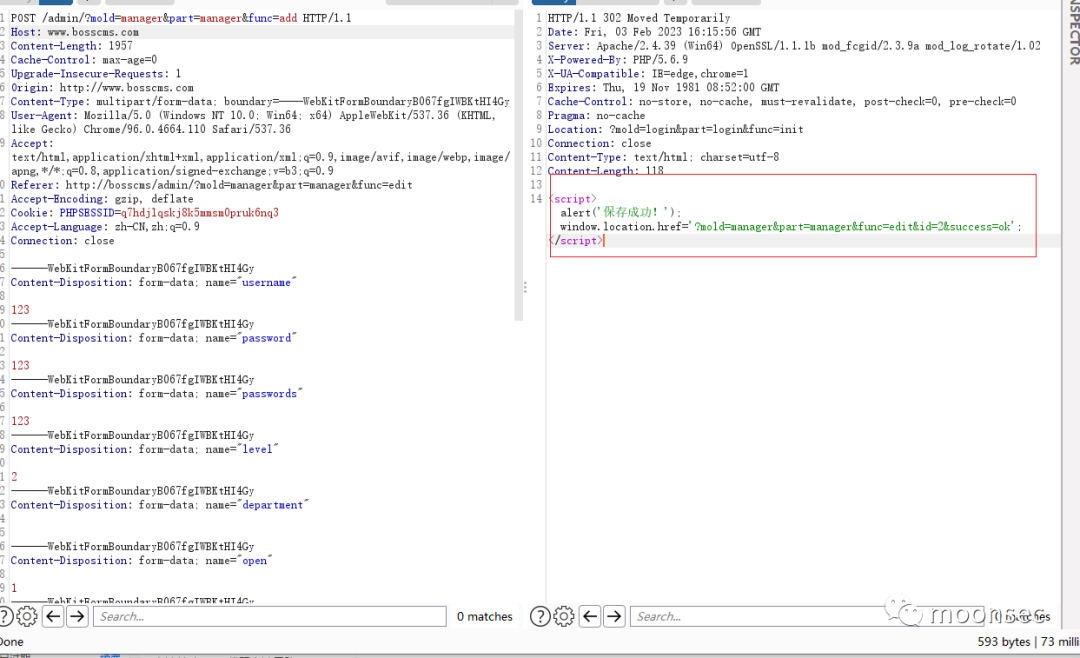Click the Accept-Language header
Viewport: 1080px width, 658px height.
(x=105, y=226)
